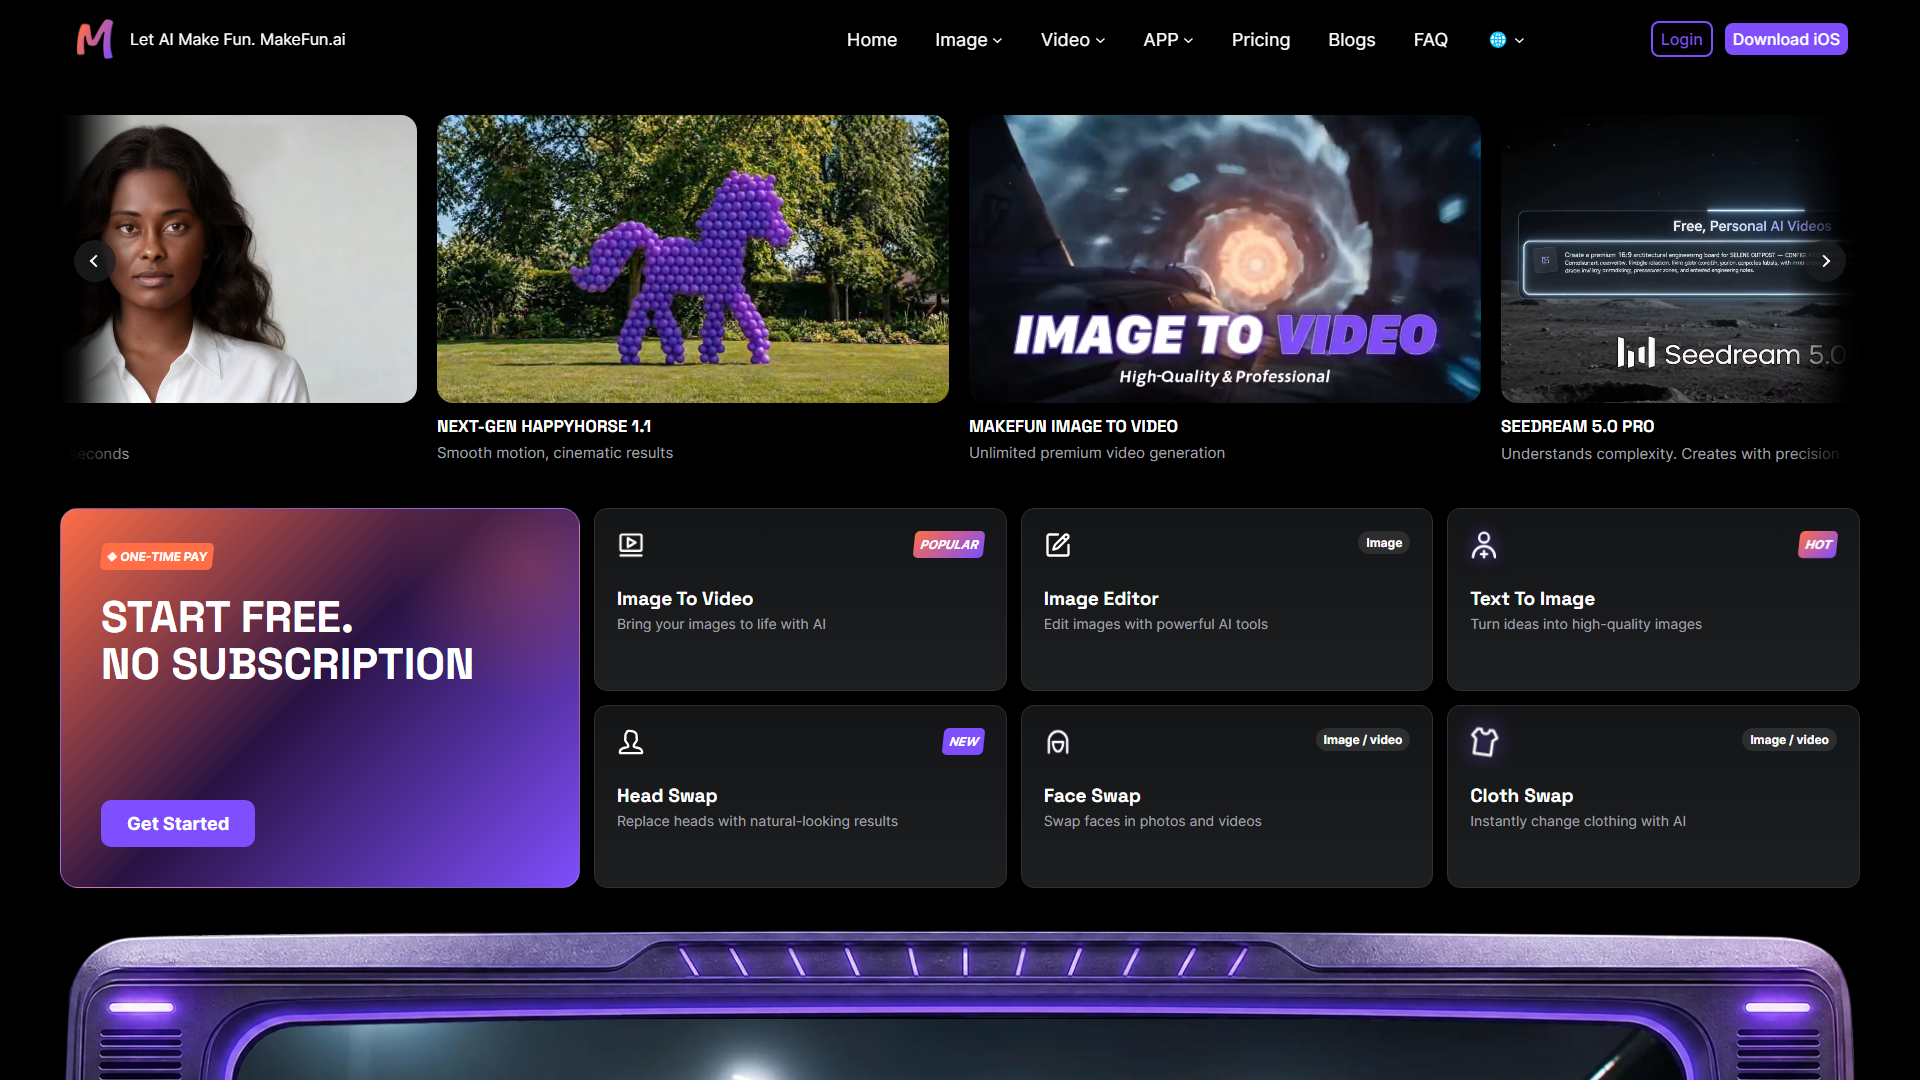
Task: Click 'Understands complexity. Creates with precision' text
Action: (x=1670, y=454)
